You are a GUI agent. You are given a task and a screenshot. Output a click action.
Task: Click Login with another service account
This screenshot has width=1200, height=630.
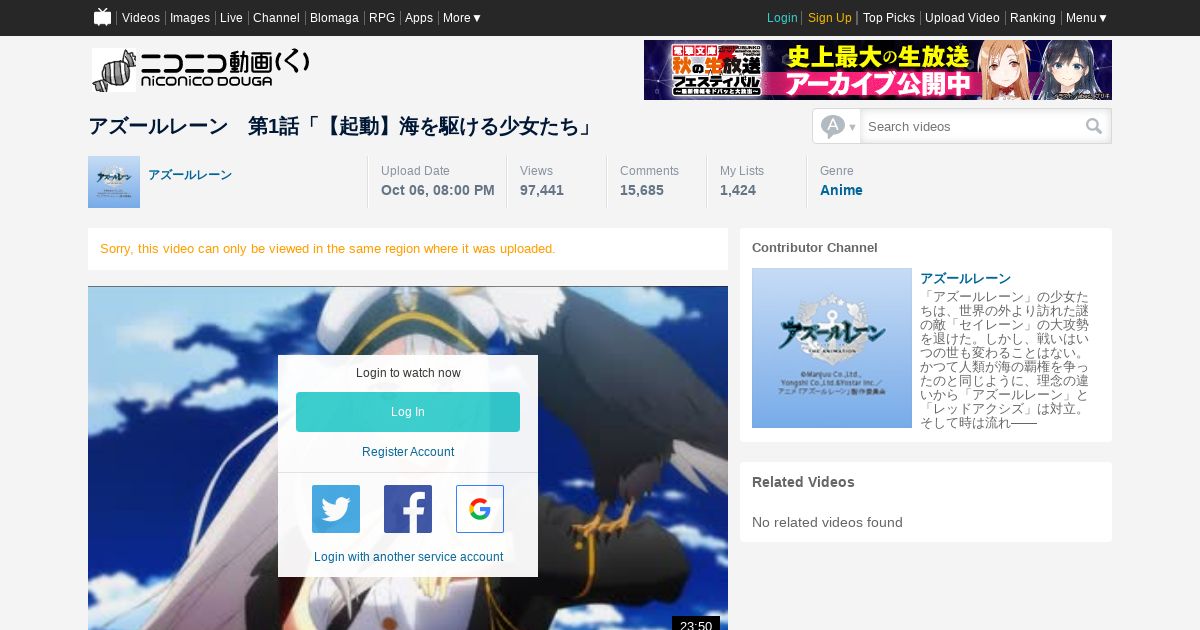pyautogui.click(x=408, y=557)
